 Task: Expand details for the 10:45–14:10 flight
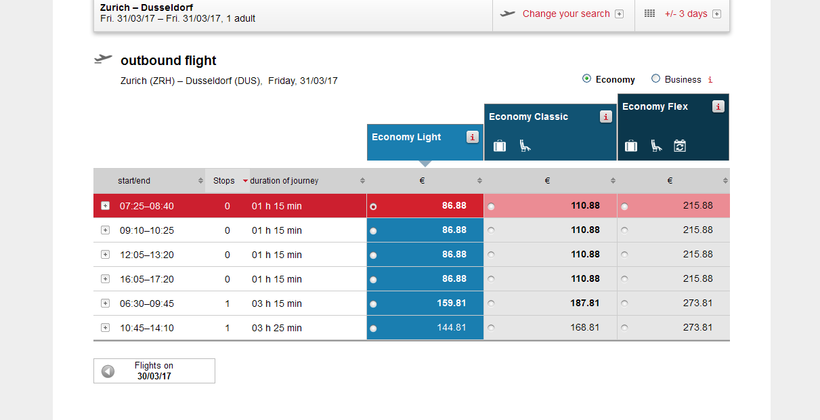click(x=105, y=327)
